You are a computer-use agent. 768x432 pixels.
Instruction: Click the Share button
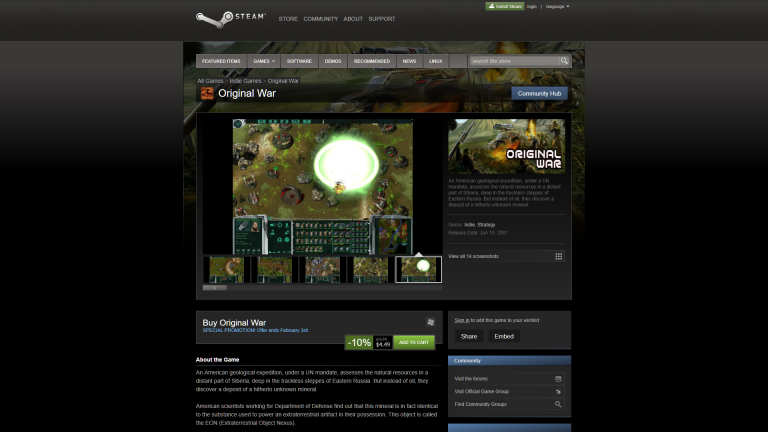[x=469, y=336]
